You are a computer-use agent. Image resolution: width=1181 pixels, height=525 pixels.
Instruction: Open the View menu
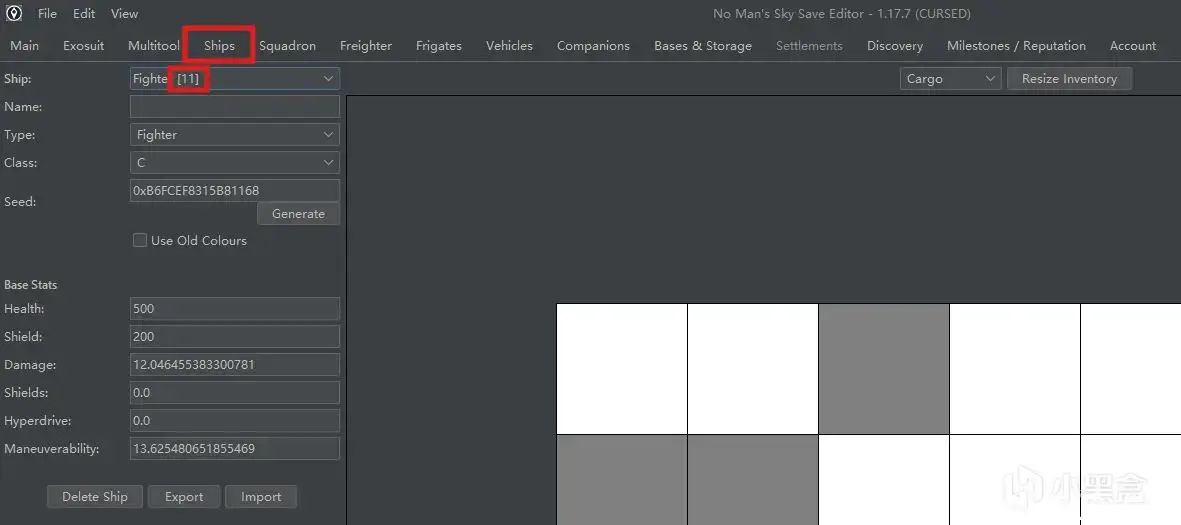click(x=124, y=14)
